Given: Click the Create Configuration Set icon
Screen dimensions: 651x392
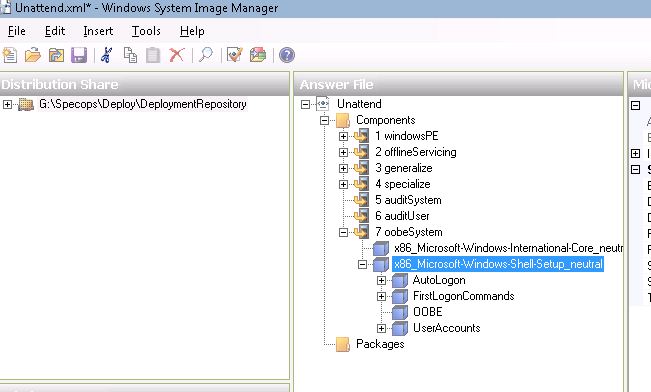Looking at the screenshot, I should tap(258, 55).
